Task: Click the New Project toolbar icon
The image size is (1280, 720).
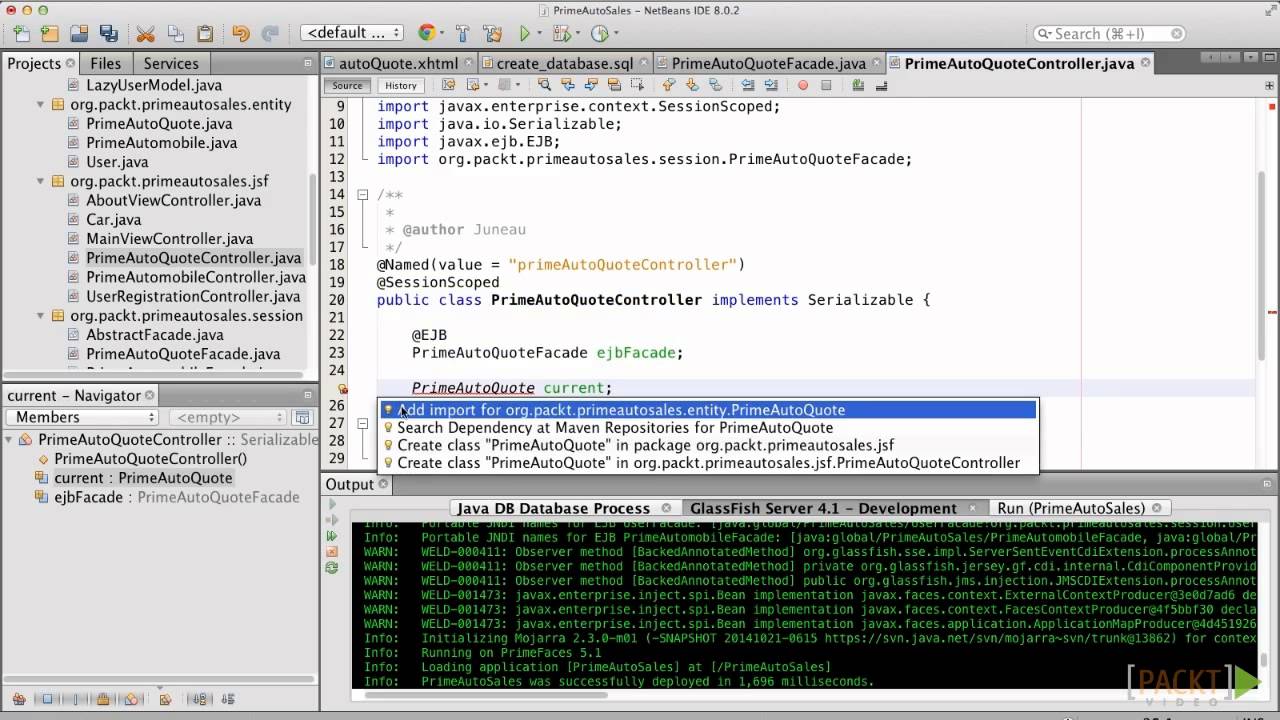Action: click(x=50, y=34)
